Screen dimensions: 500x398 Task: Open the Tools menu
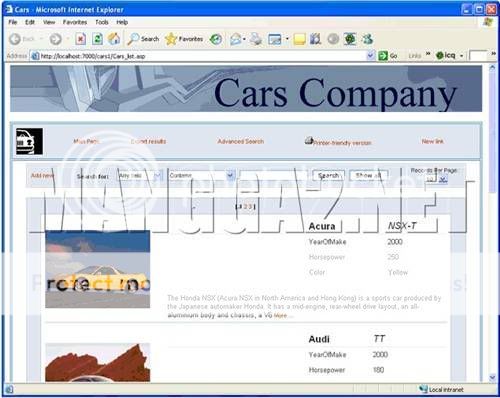click(102, 22)
